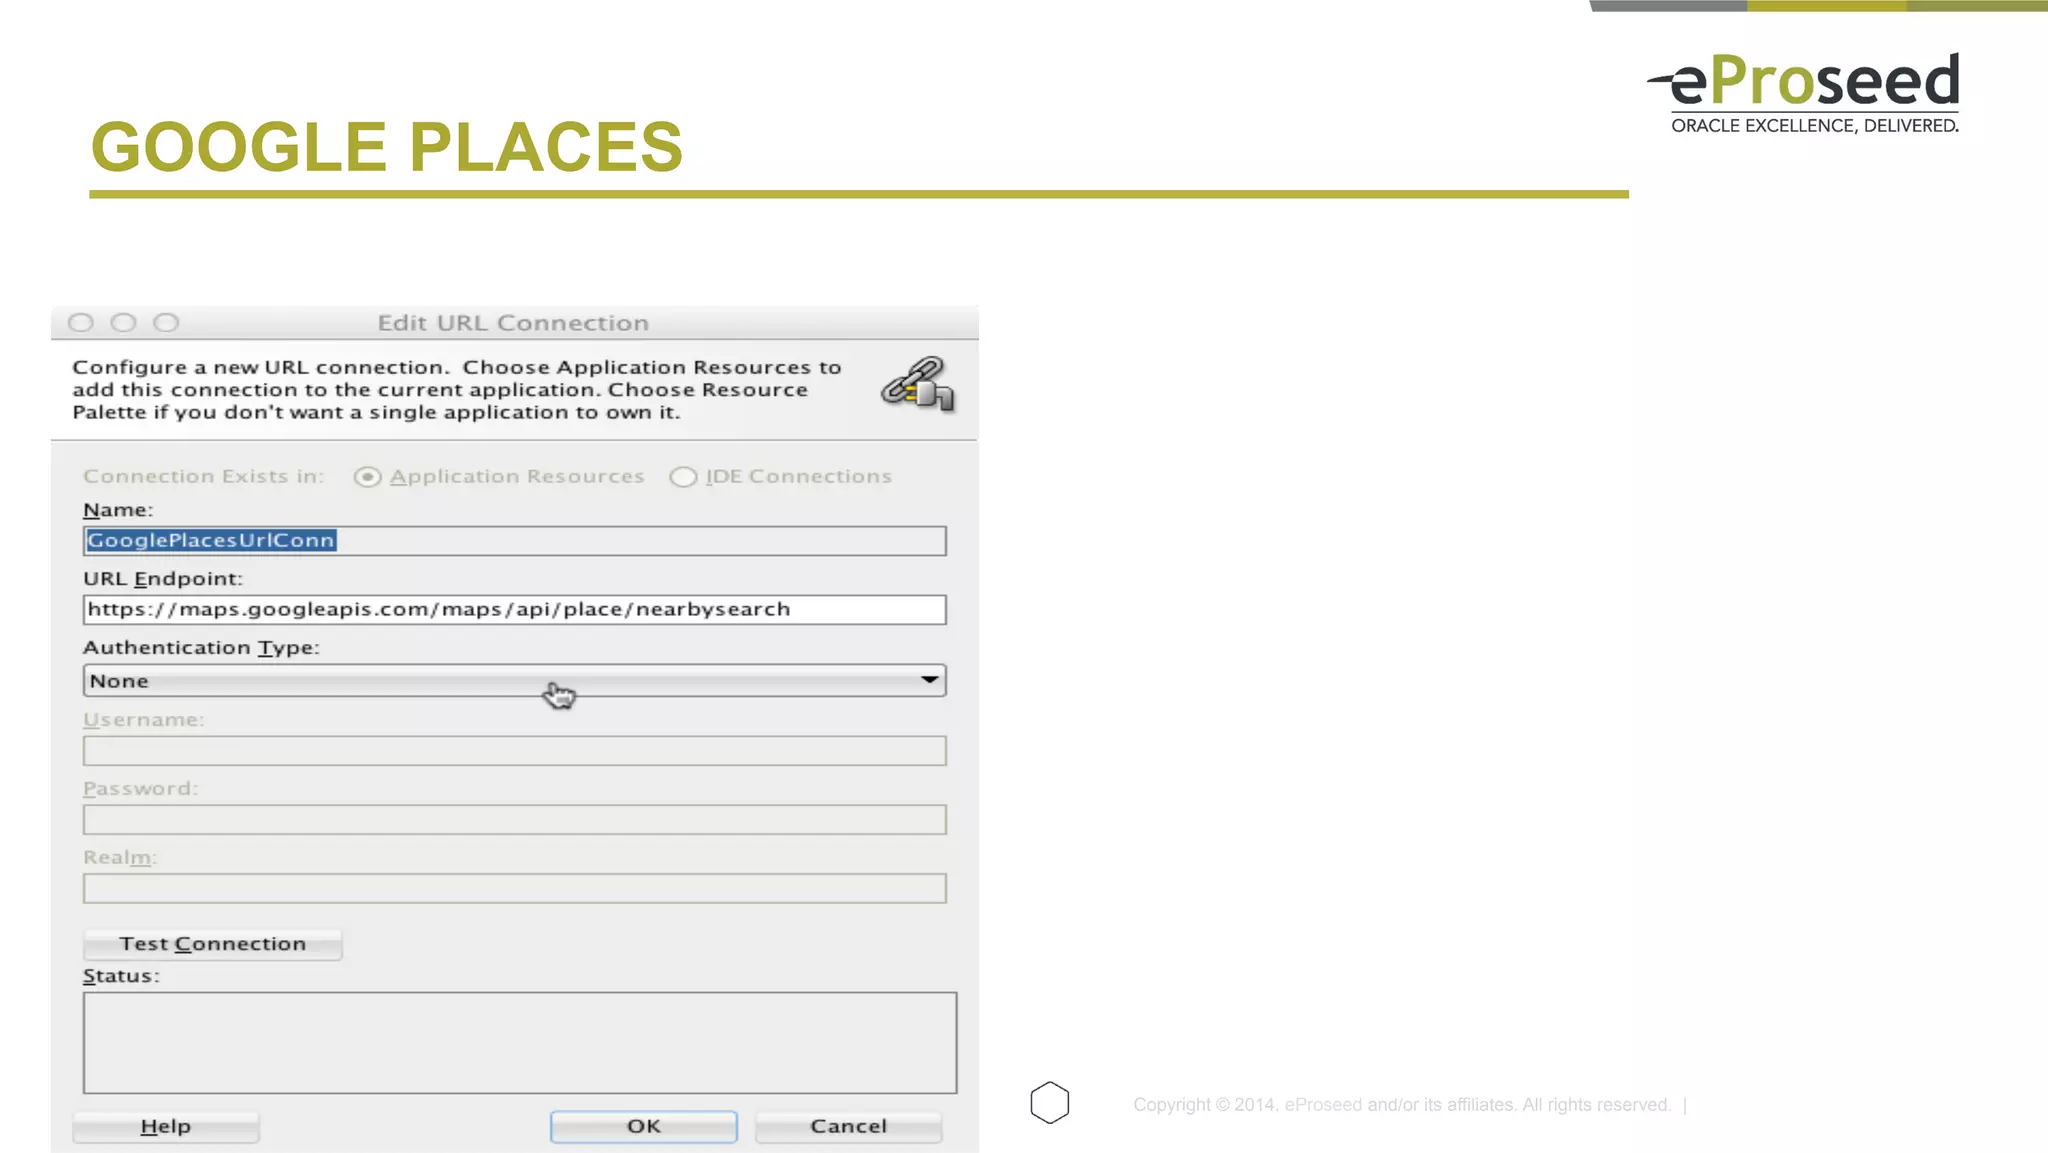Image resolution: width=2048 pixels, height=1153 pixels.
Task: Confirm with the OK button
Action: [643, 1127]
